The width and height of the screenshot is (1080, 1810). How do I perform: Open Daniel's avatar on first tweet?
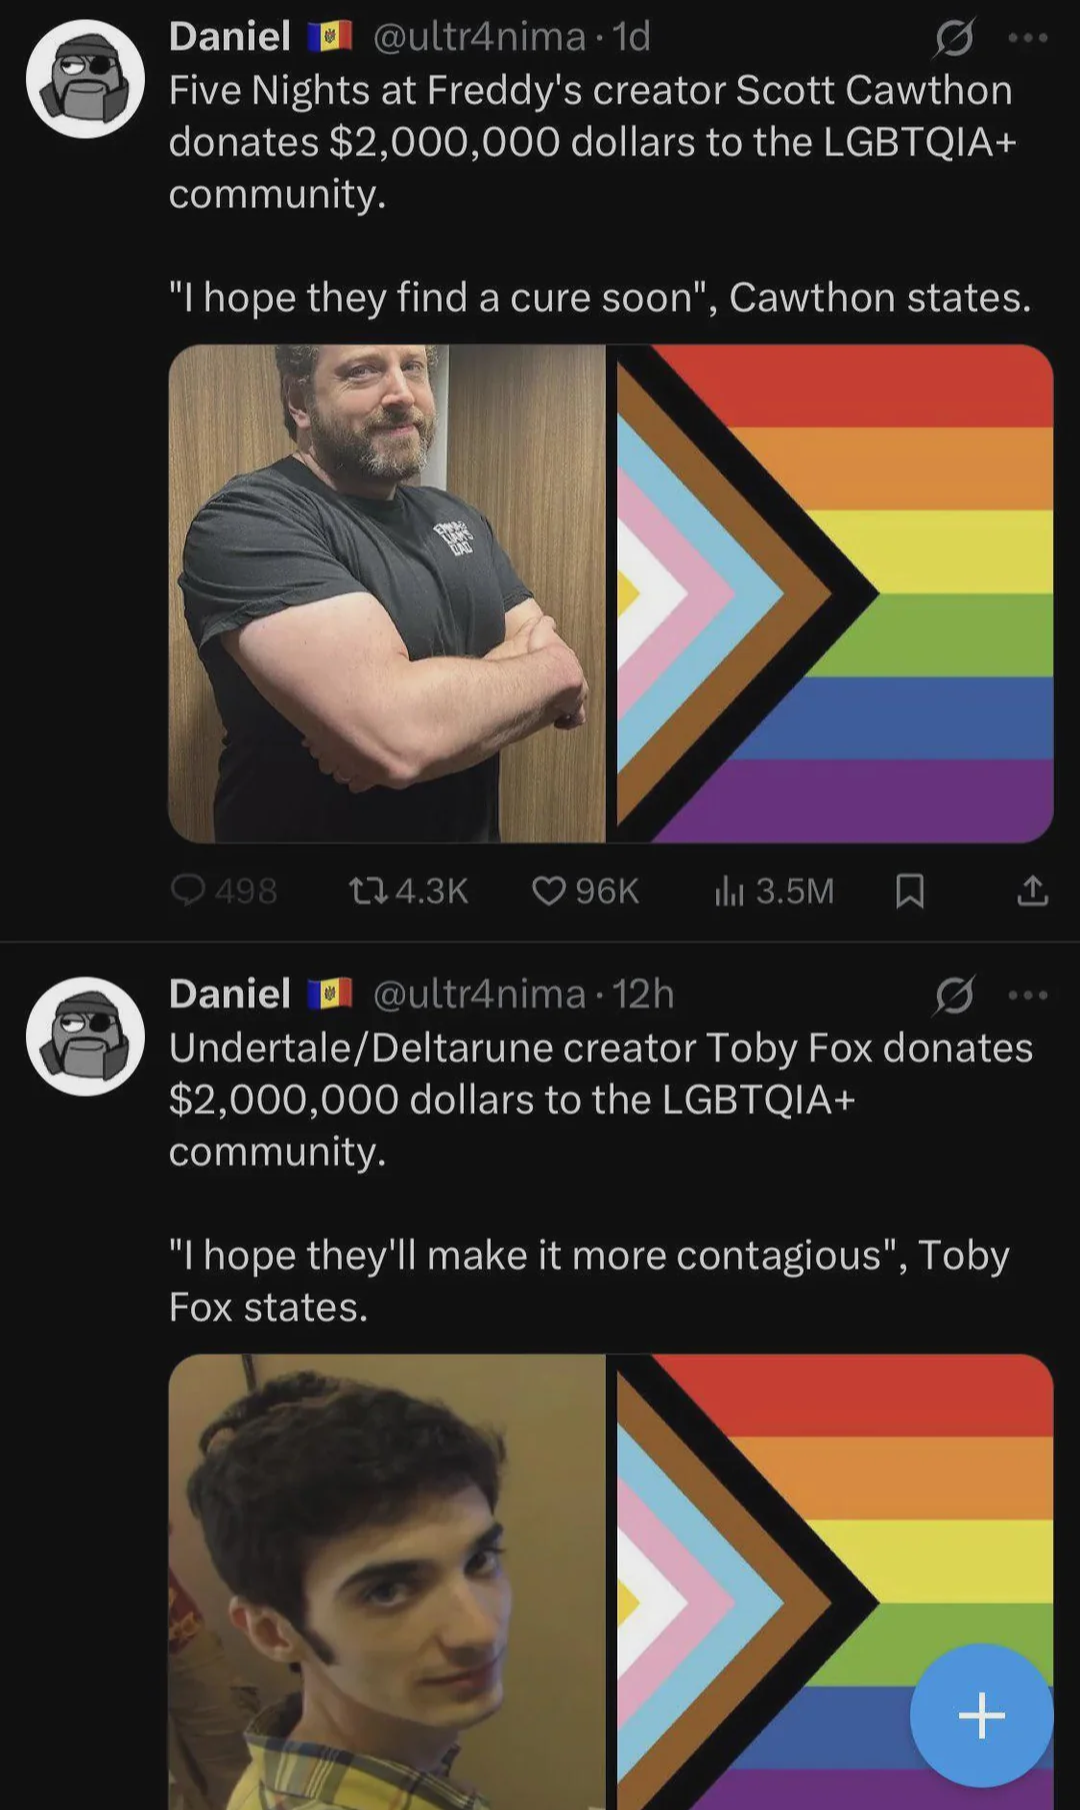85,79
